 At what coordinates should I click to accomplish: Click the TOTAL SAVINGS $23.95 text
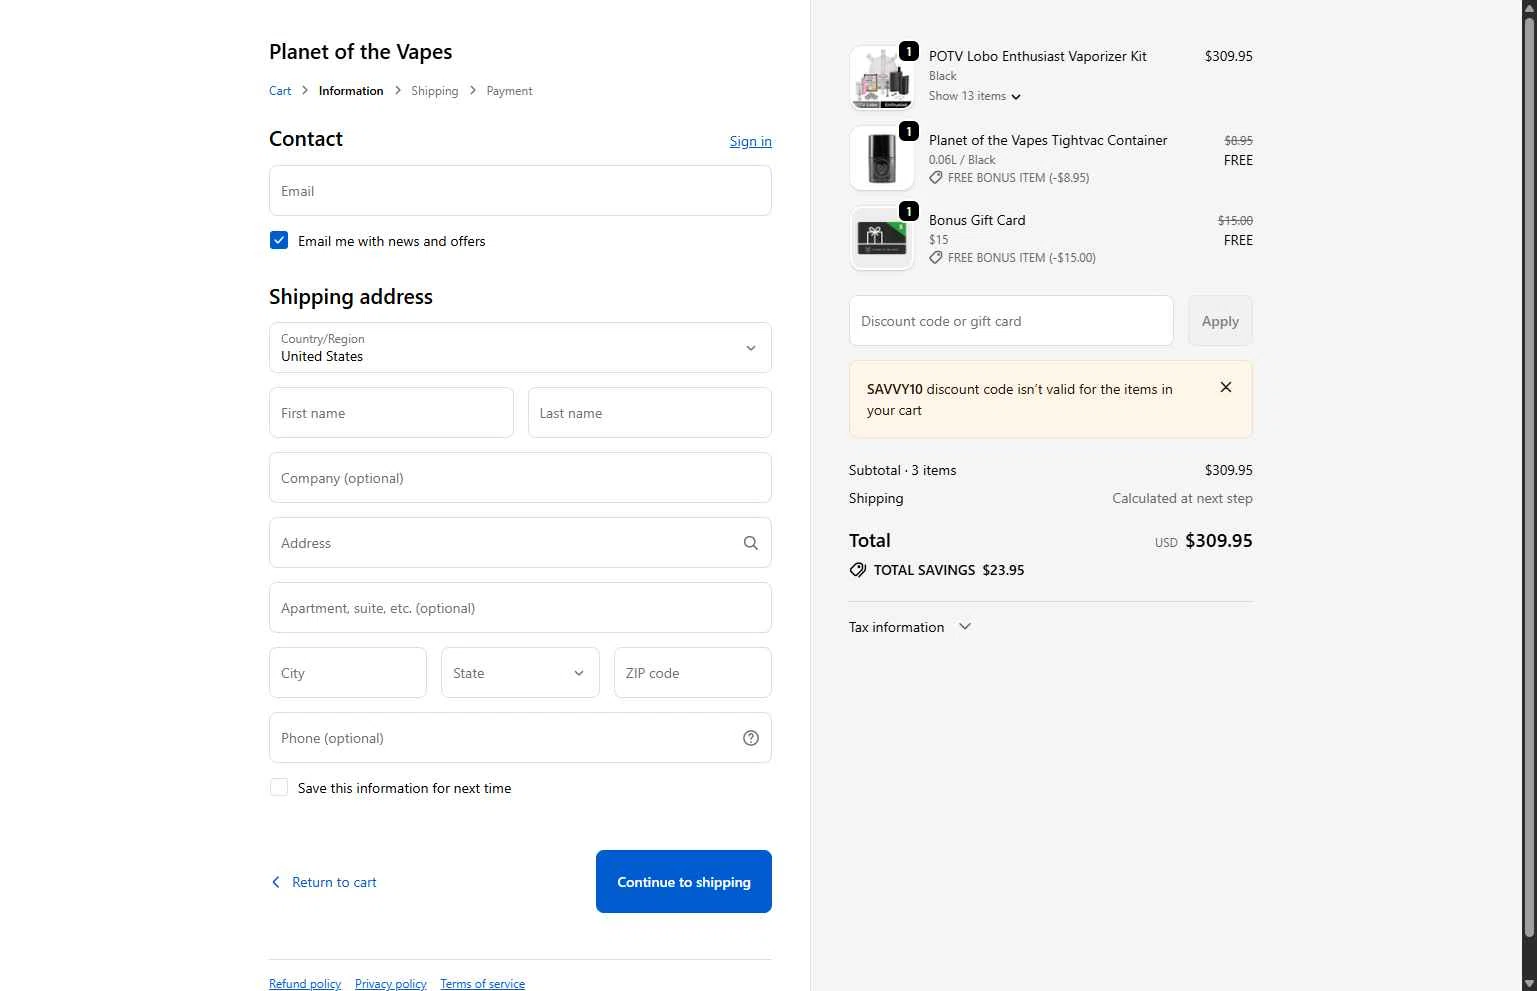tap(949, 570)
